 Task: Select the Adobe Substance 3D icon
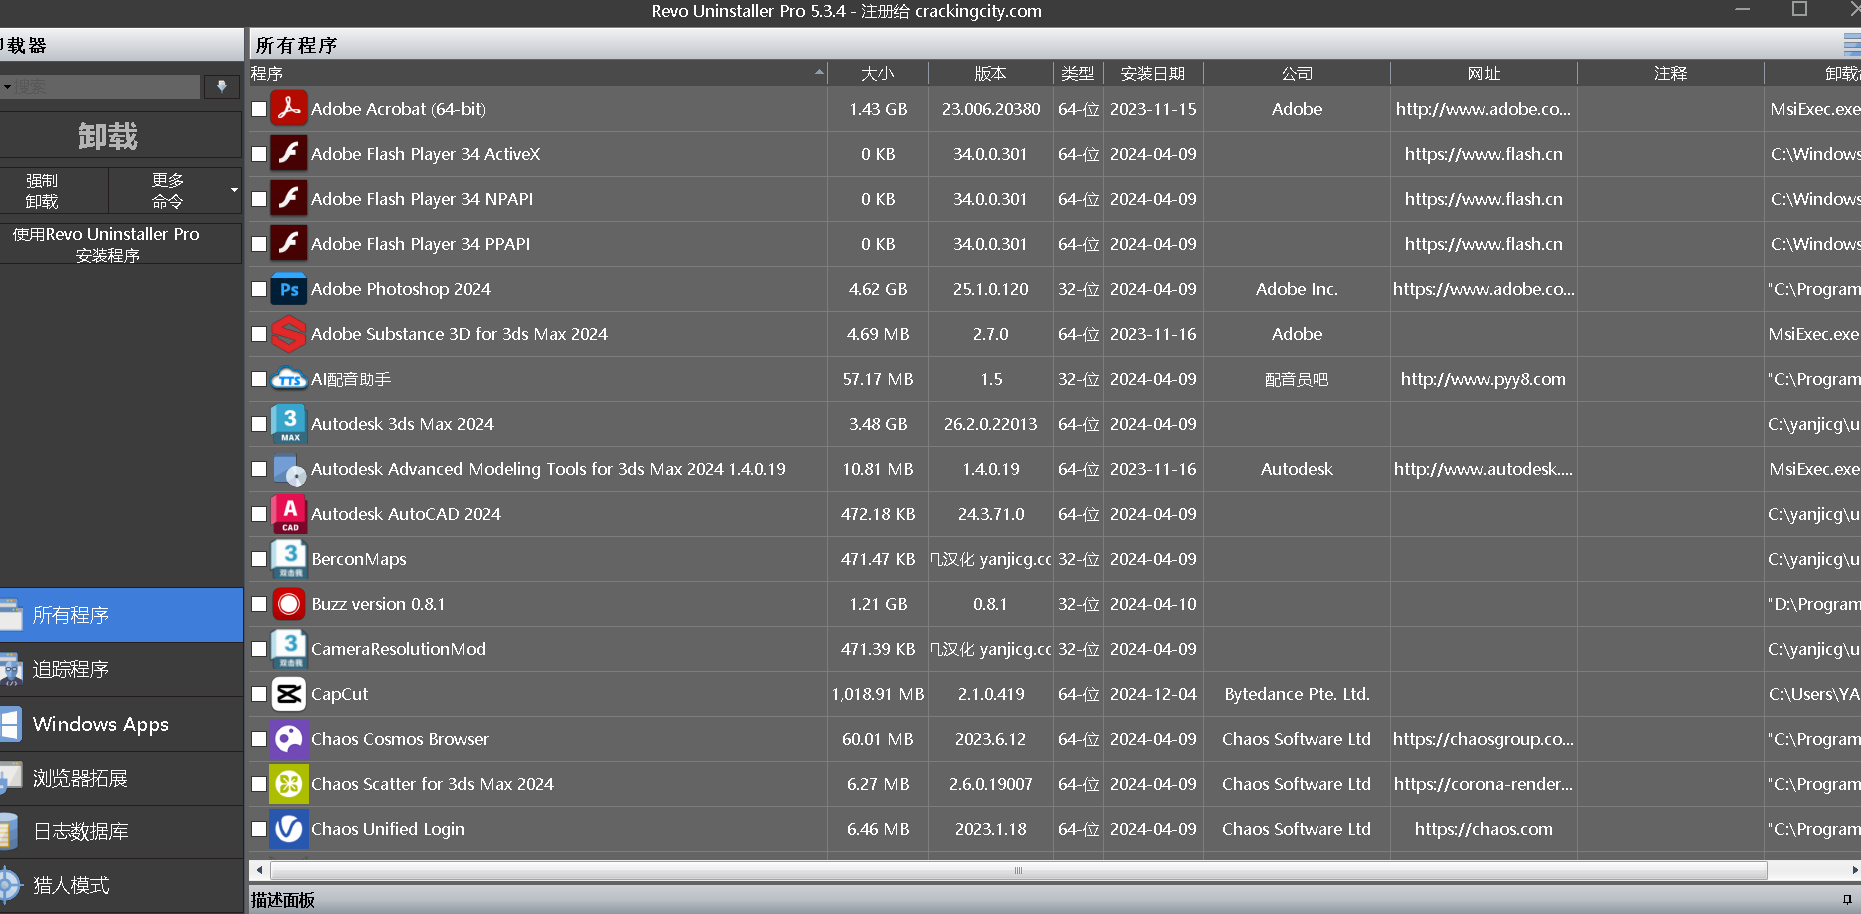pos(289,333)
